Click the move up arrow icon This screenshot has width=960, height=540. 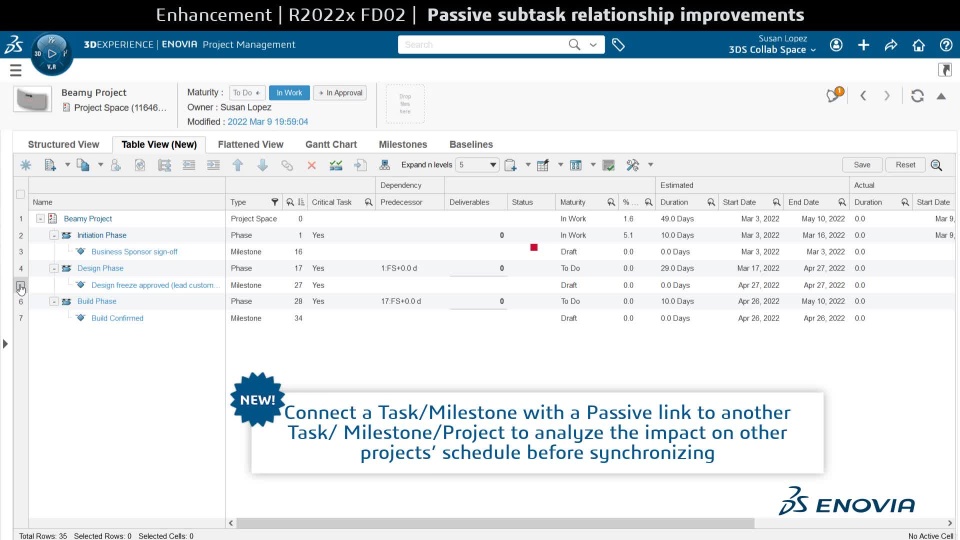(x=238, y=165)
